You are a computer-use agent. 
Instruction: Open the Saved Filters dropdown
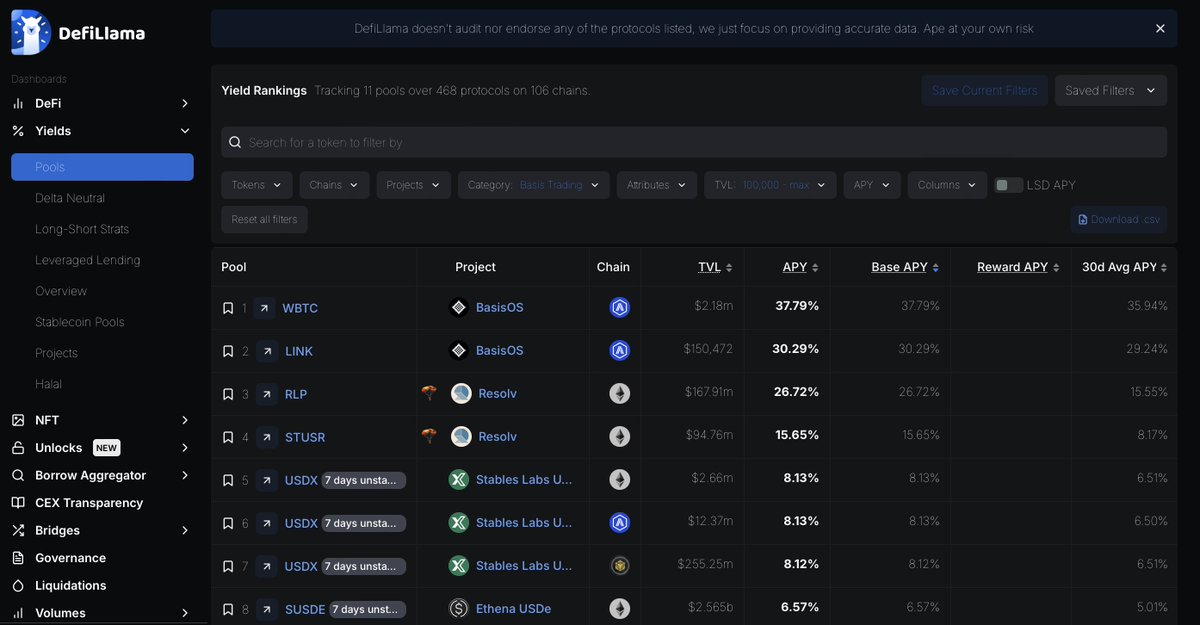coord(1110,90)
